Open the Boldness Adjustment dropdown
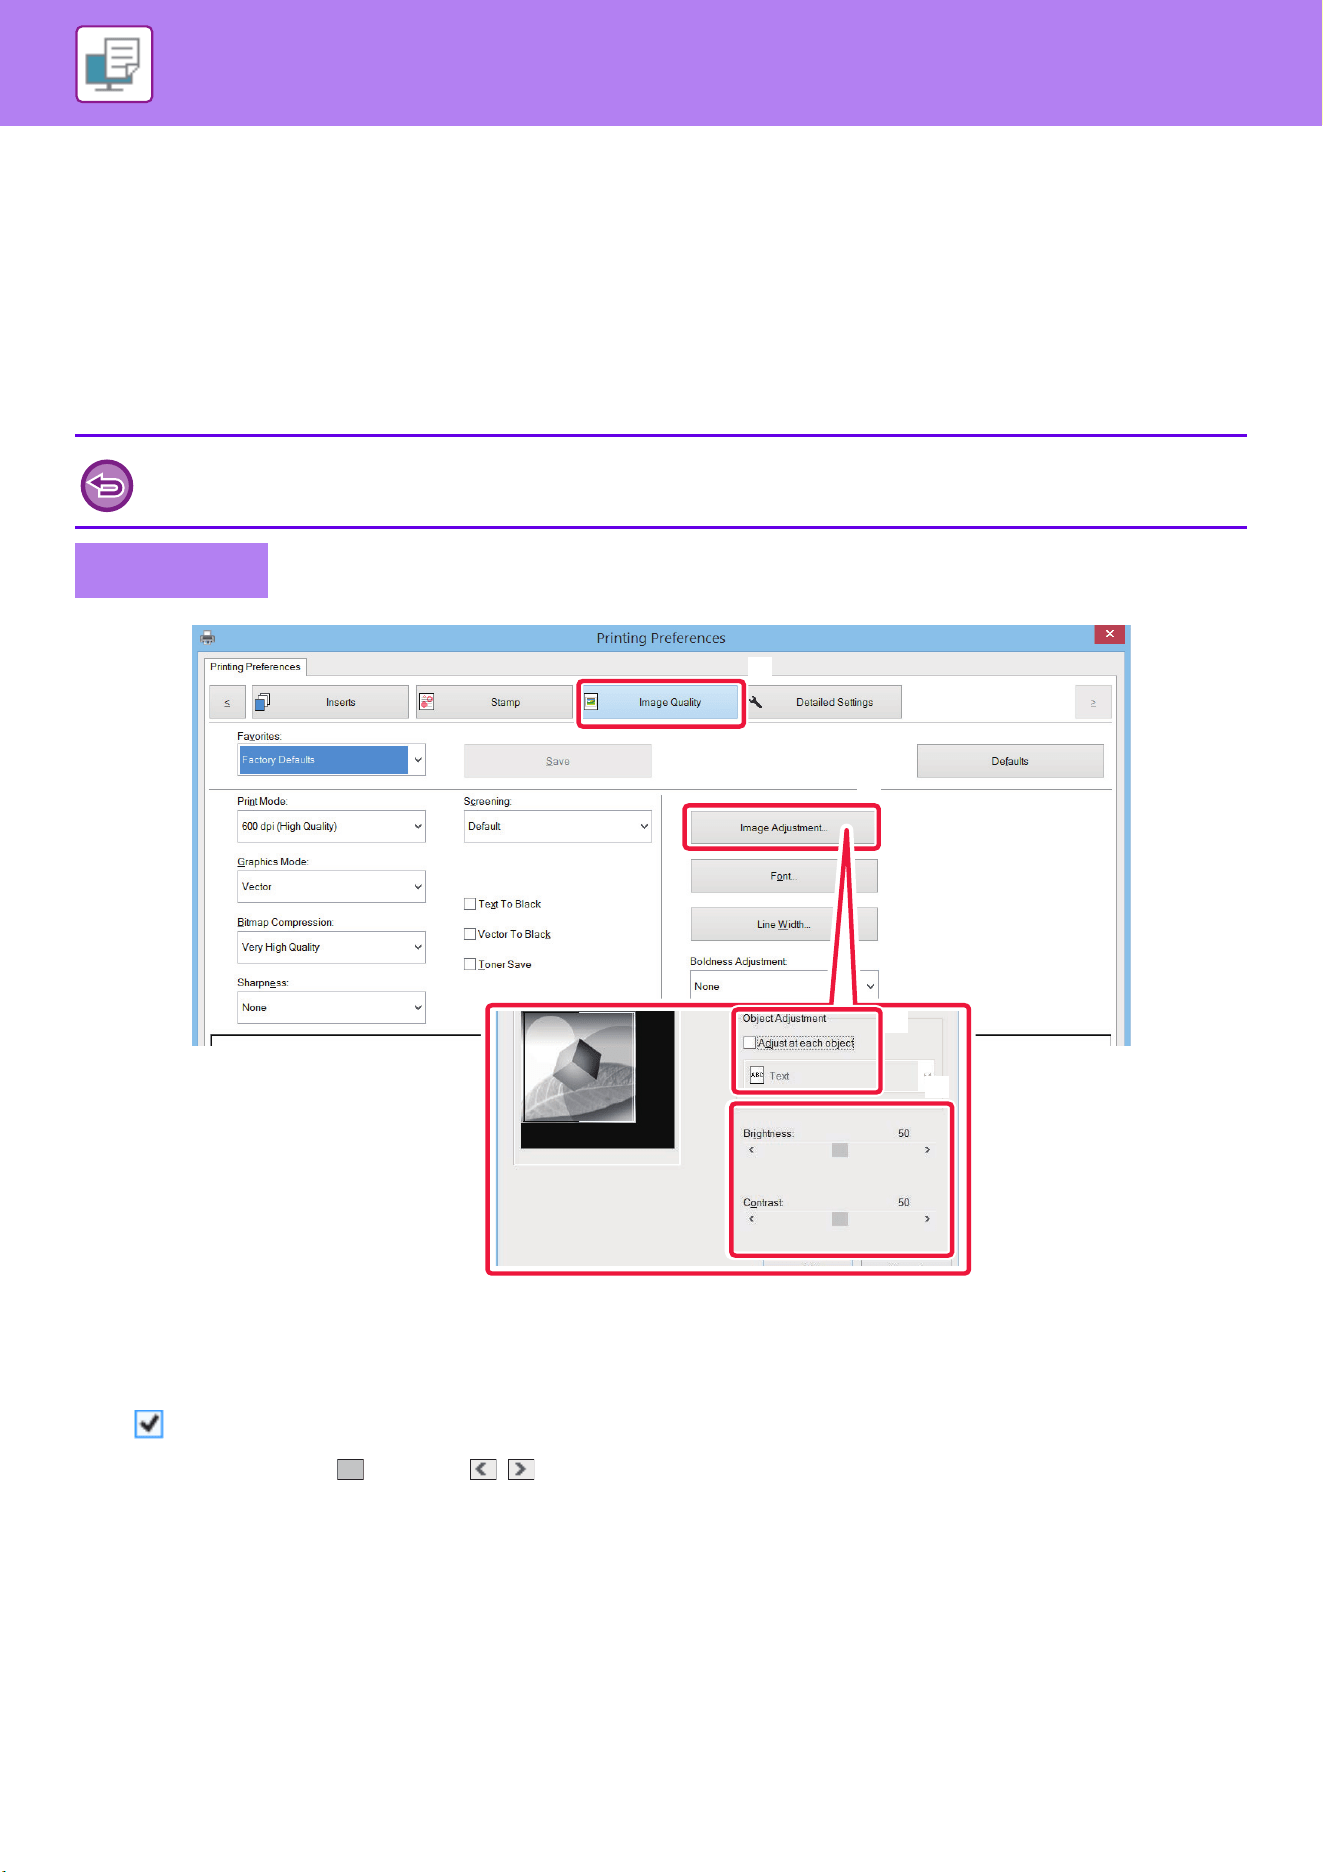The height and width of the screenshot is (1872, 1323). click(x=784, y=986)
